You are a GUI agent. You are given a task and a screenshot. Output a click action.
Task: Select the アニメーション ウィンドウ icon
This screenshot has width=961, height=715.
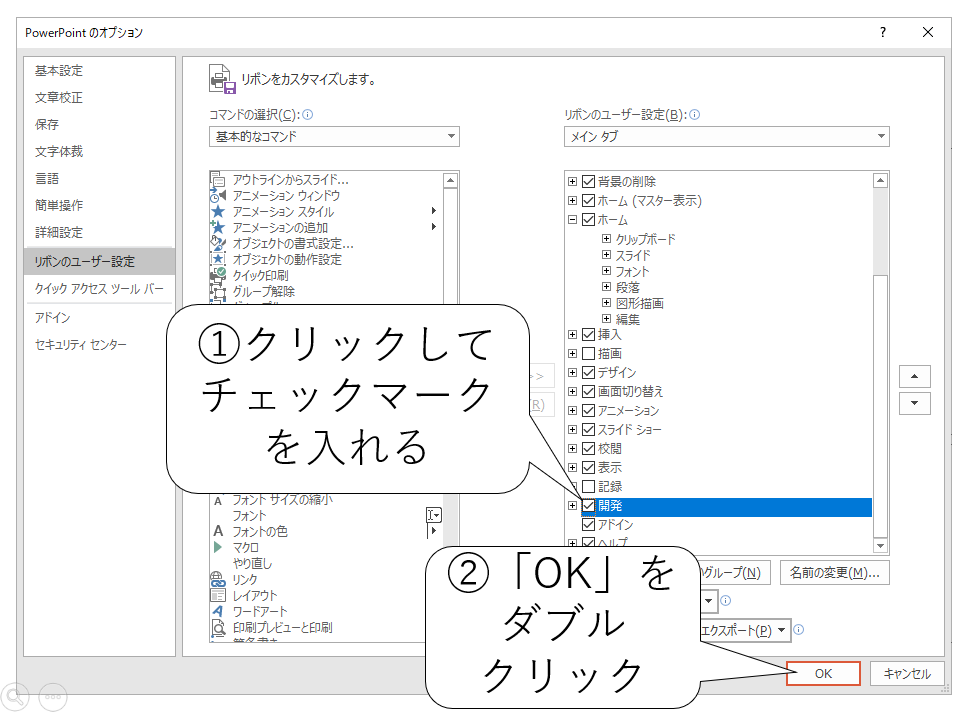pyautogui.click(x=218, y=195)
